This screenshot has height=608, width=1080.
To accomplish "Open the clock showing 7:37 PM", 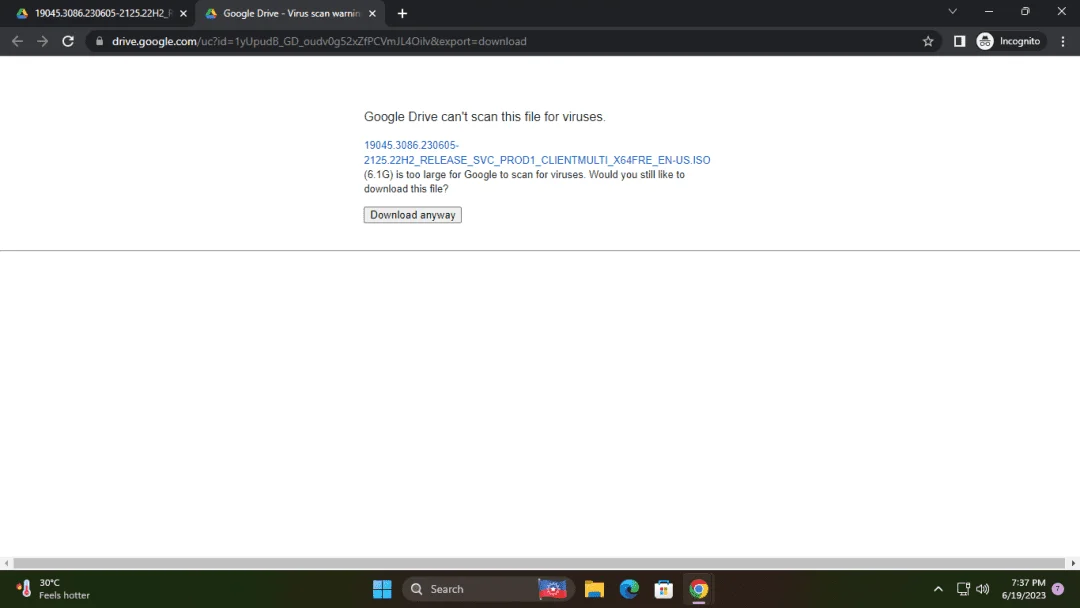I will [1024, 589].
